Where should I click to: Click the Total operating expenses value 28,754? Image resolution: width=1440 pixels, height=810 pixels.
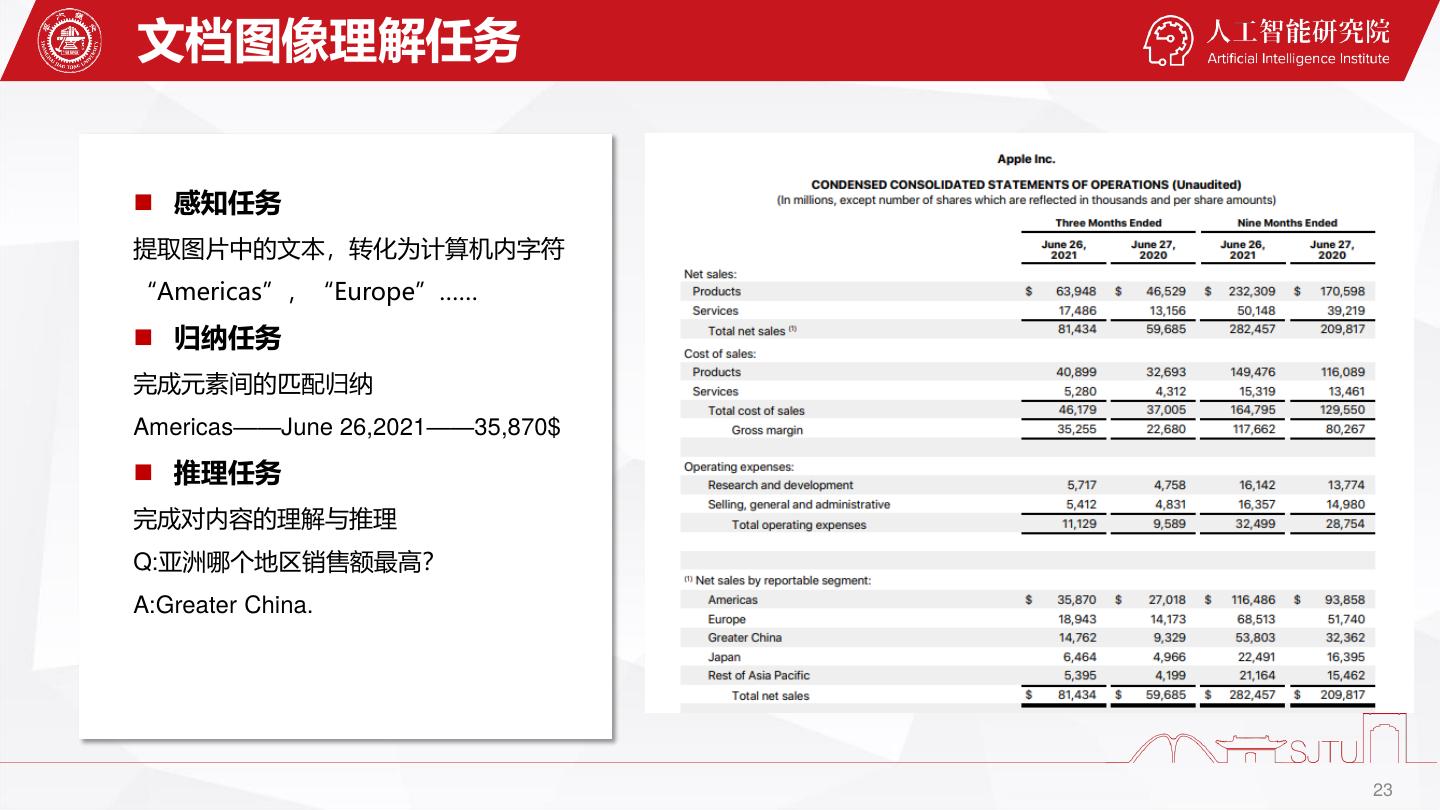click(1345, 524)
